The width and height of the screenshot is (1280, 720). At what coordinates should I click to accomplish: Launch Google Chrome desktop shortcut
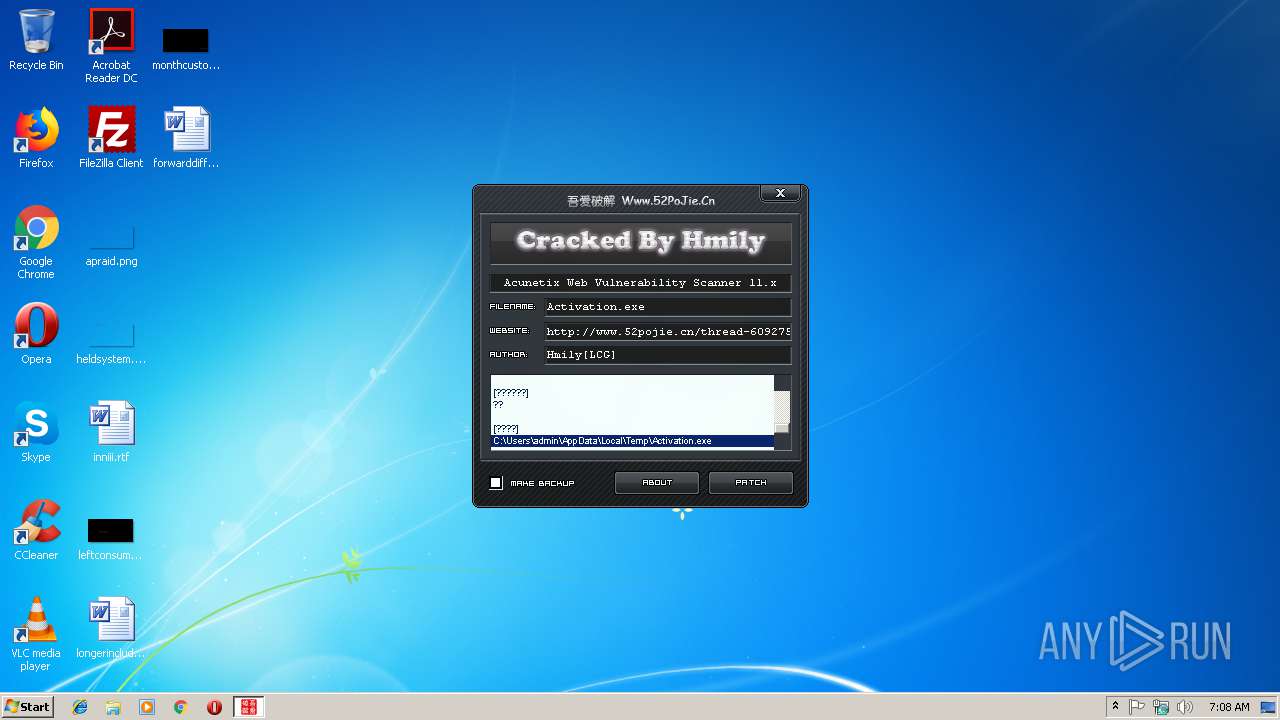36,242
